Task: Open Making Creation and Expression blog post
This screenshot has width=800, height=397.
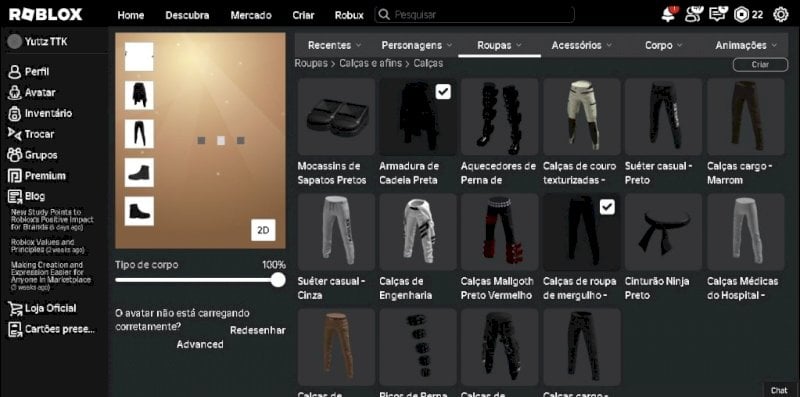Action: pos(51,276)
